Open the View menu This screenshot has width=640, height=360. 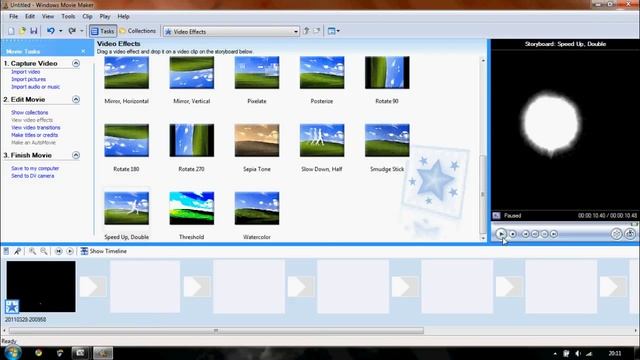tap(48, 17)
